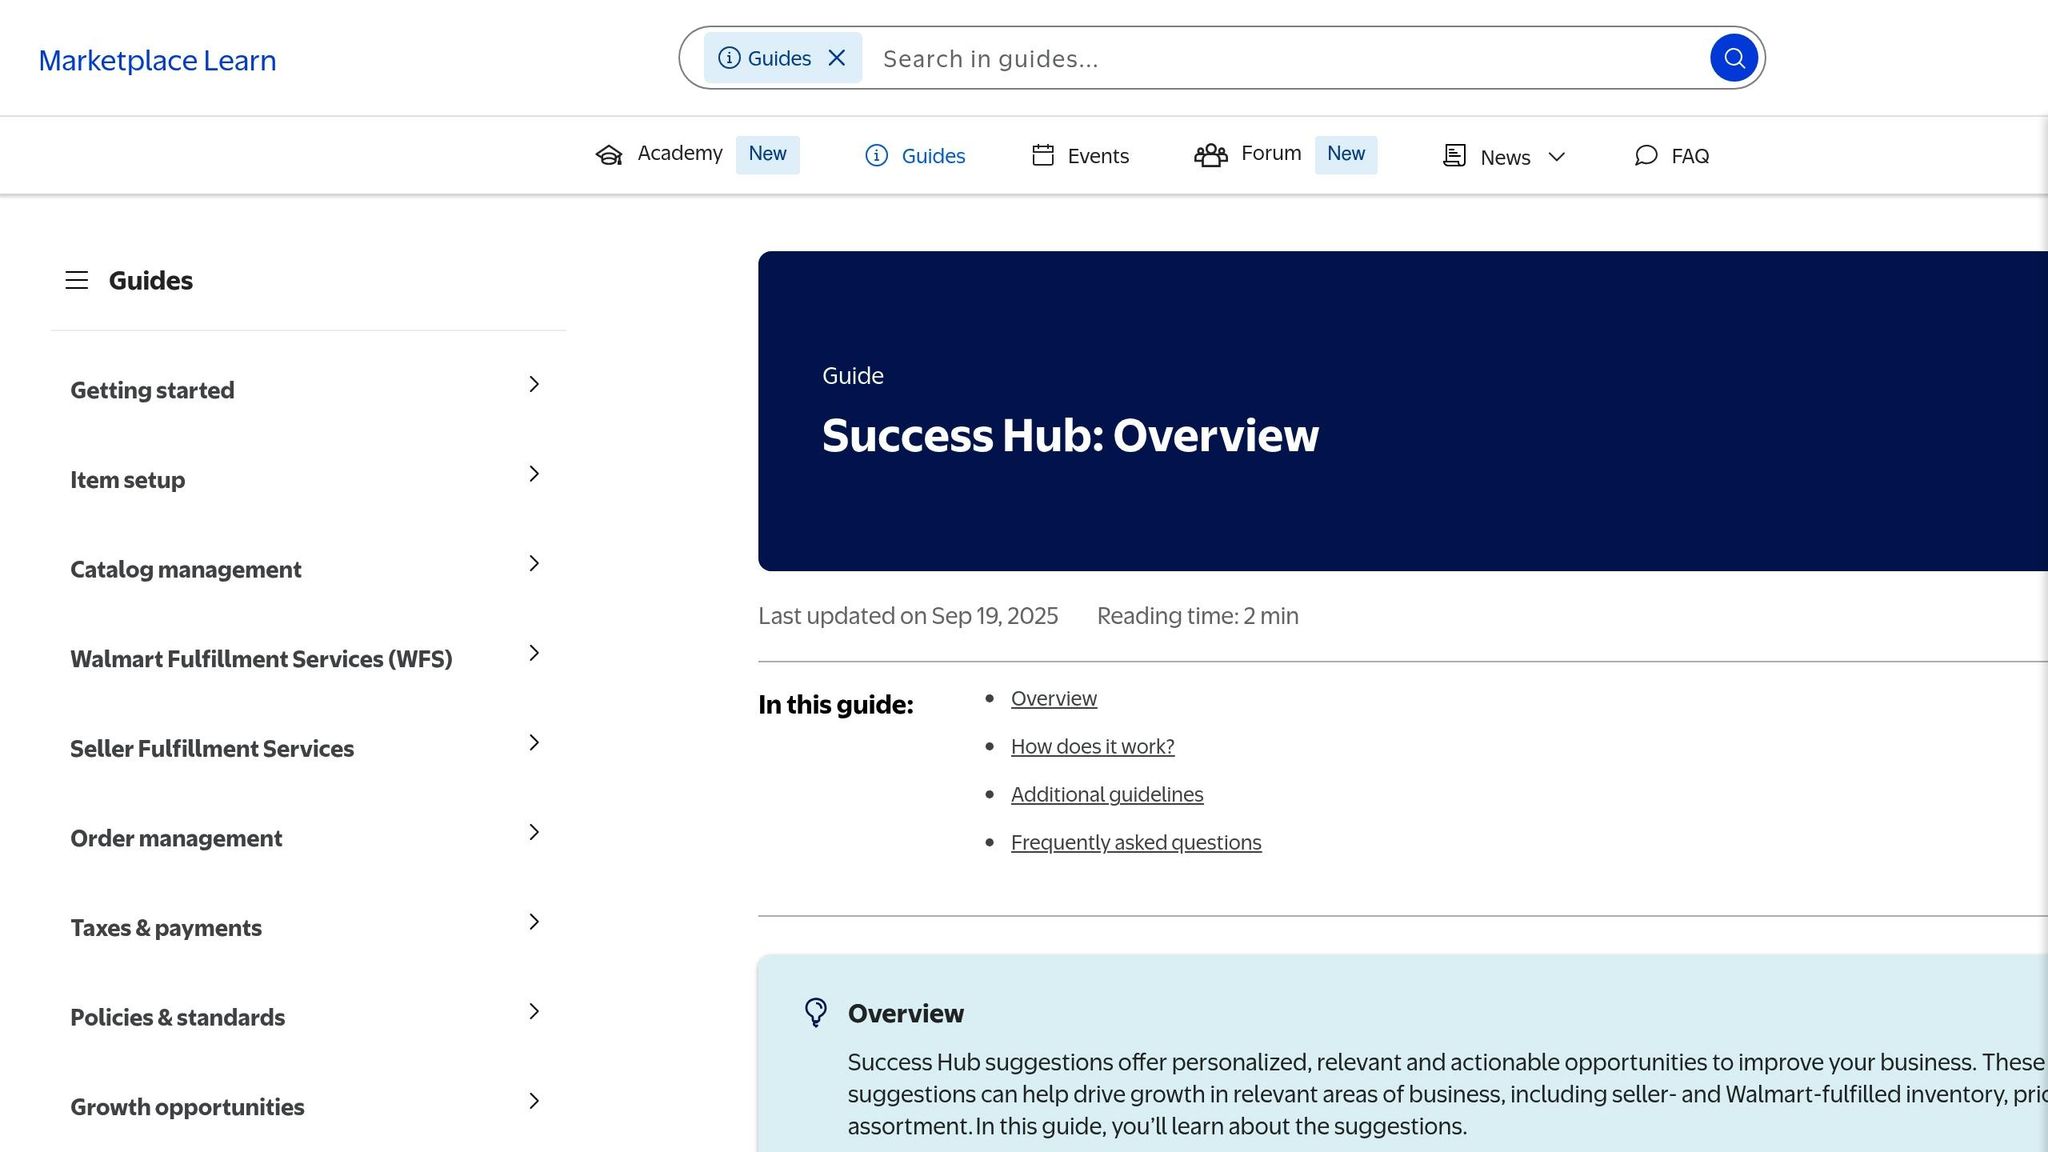This screenshot has width=2048, height=1152.
Task: Jump to Frequently asked questions link
Action: tap(1136, 842)
